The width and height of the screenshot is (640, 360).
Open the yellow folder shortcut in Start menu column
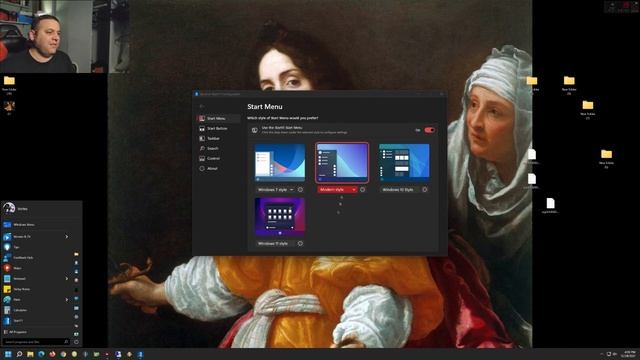[x=76, y=254]
